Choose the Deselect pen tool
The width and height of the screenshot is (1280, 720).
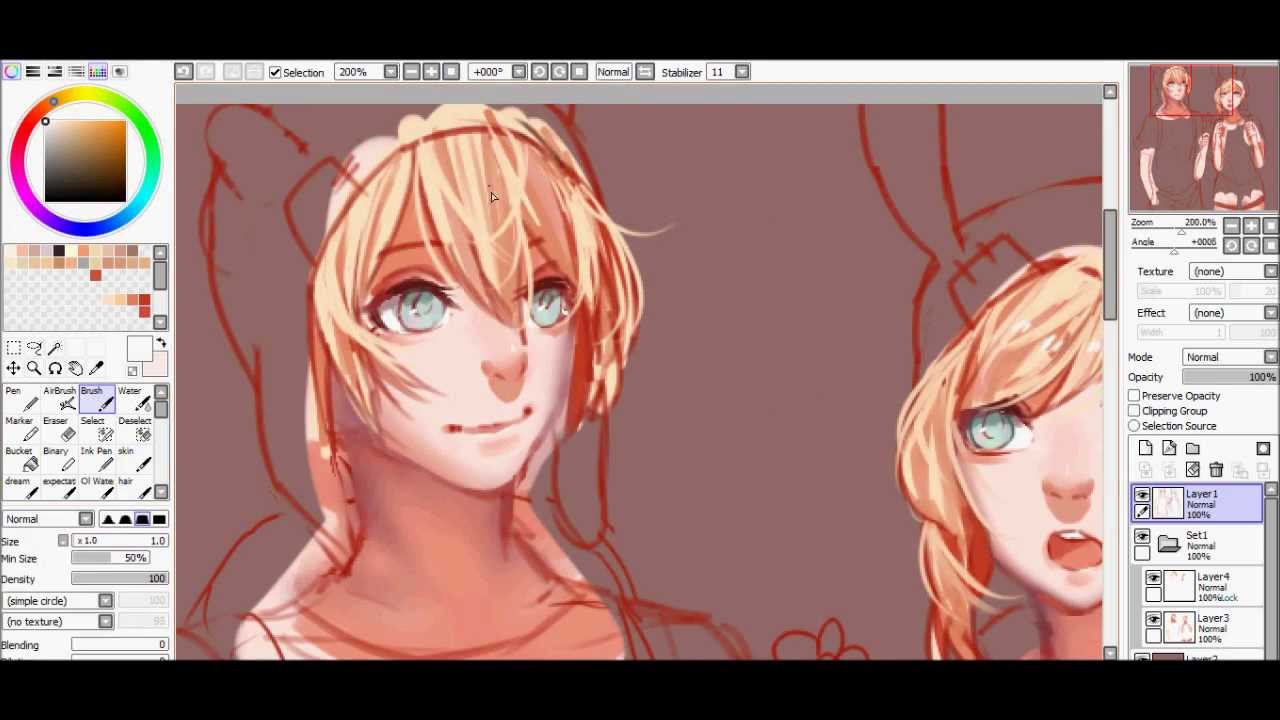134,430
